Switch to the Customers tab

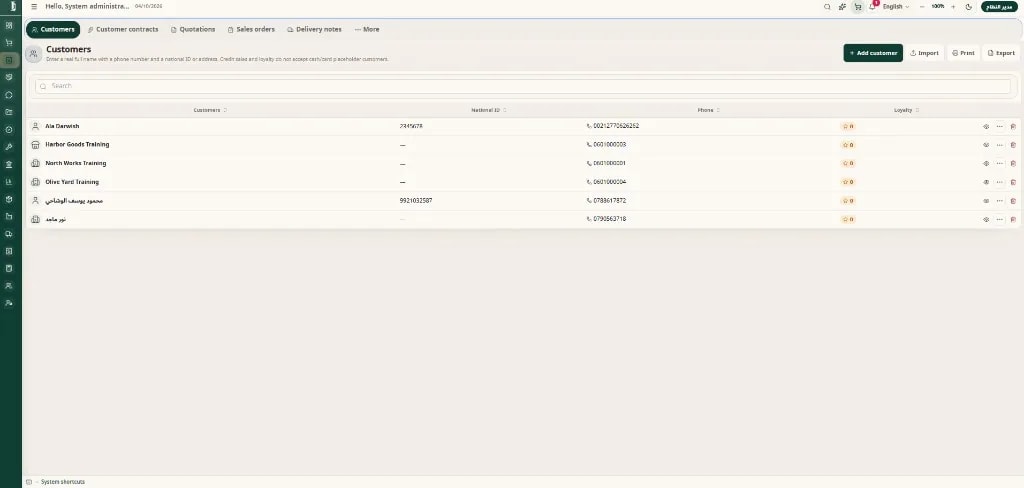point(53,29)
